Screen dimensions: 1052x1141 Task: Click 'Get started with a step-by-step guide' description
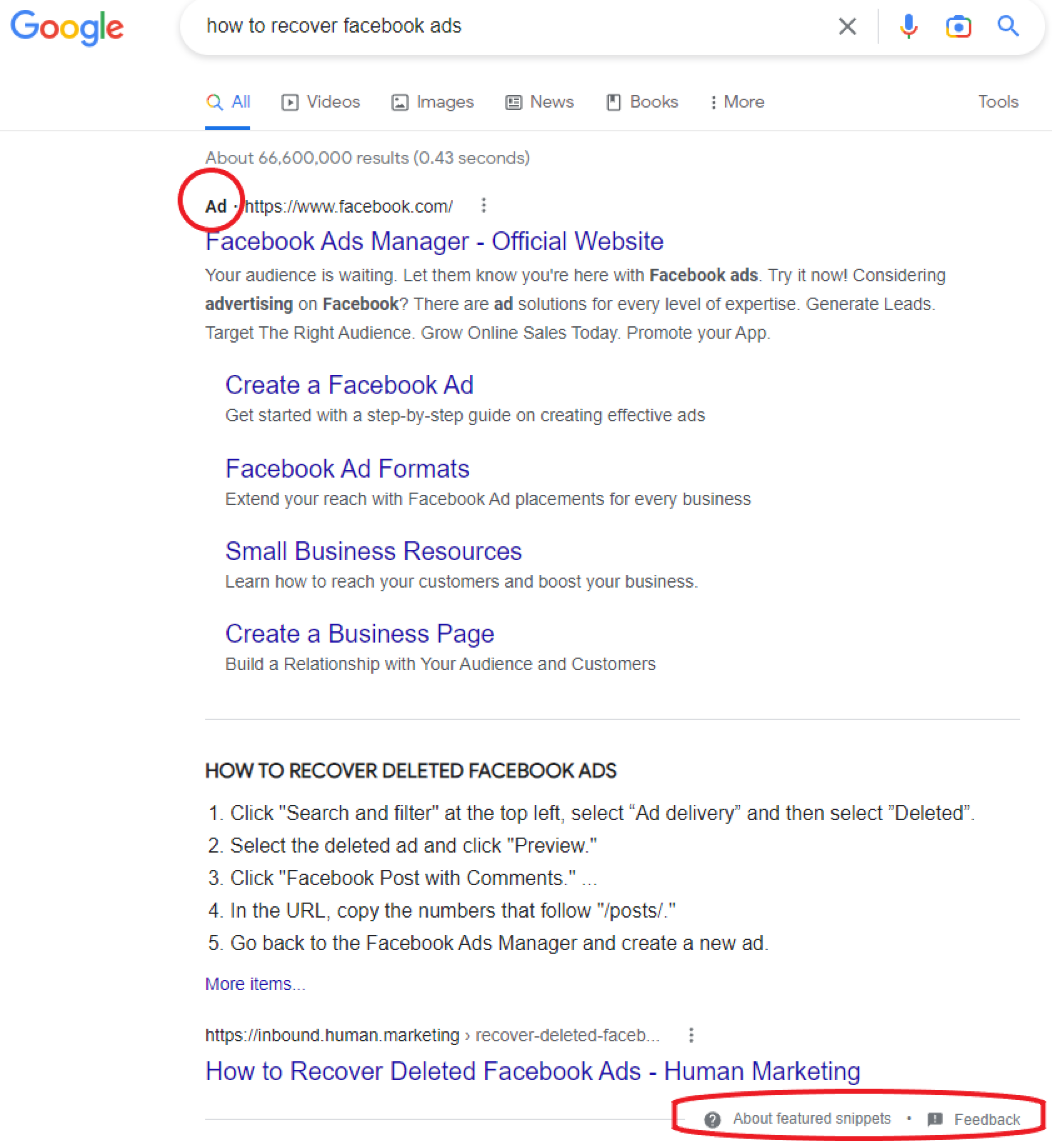pos(465,416)
